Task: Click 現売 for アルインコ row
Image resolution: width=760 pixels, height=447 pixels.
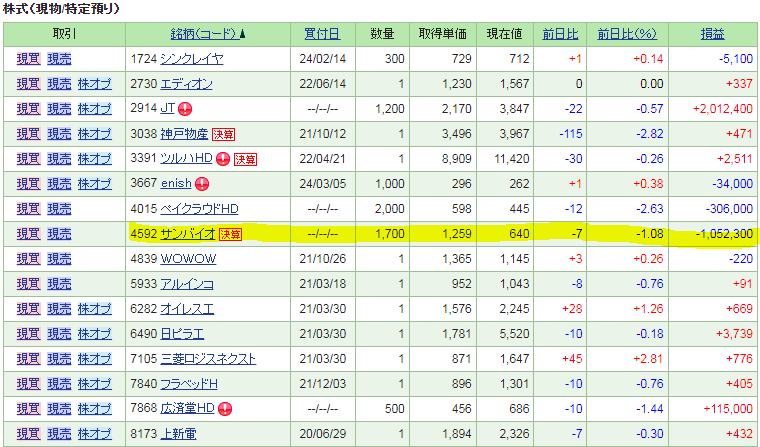Action: [x=59, y=284]
